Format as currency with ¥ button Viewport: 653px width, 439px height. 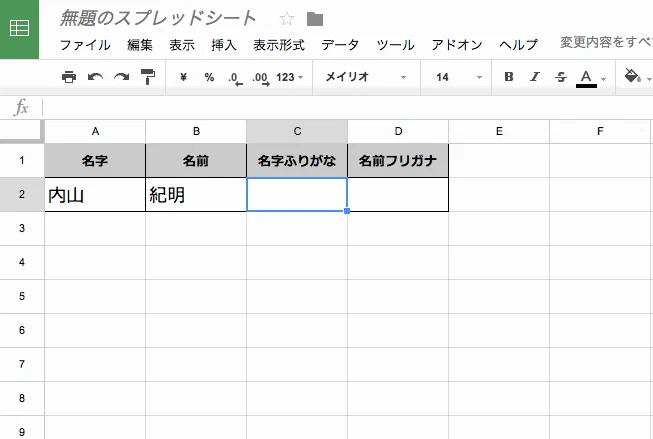coord(183,77)
